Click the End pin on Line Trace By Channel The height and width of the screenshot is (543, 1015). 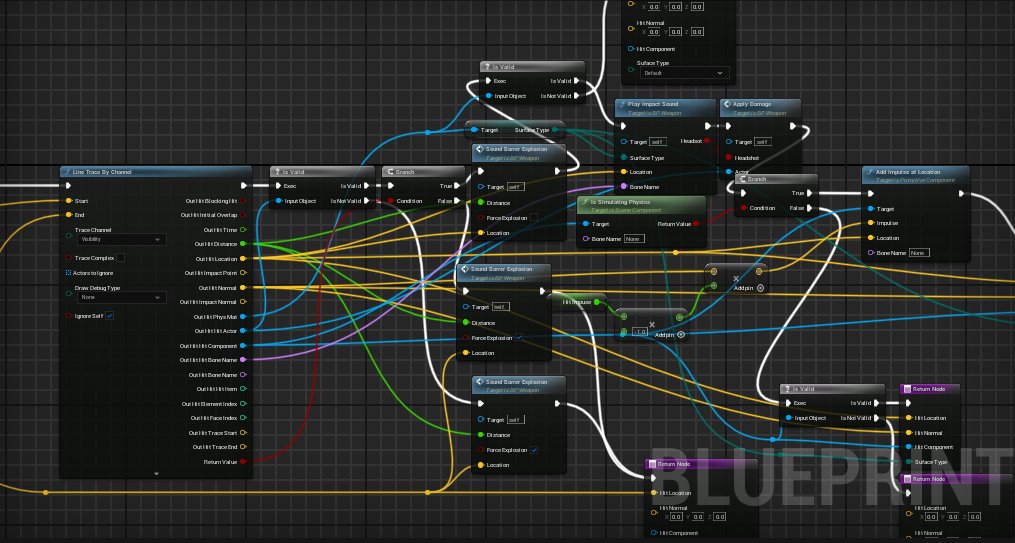[x=69, y=215]
